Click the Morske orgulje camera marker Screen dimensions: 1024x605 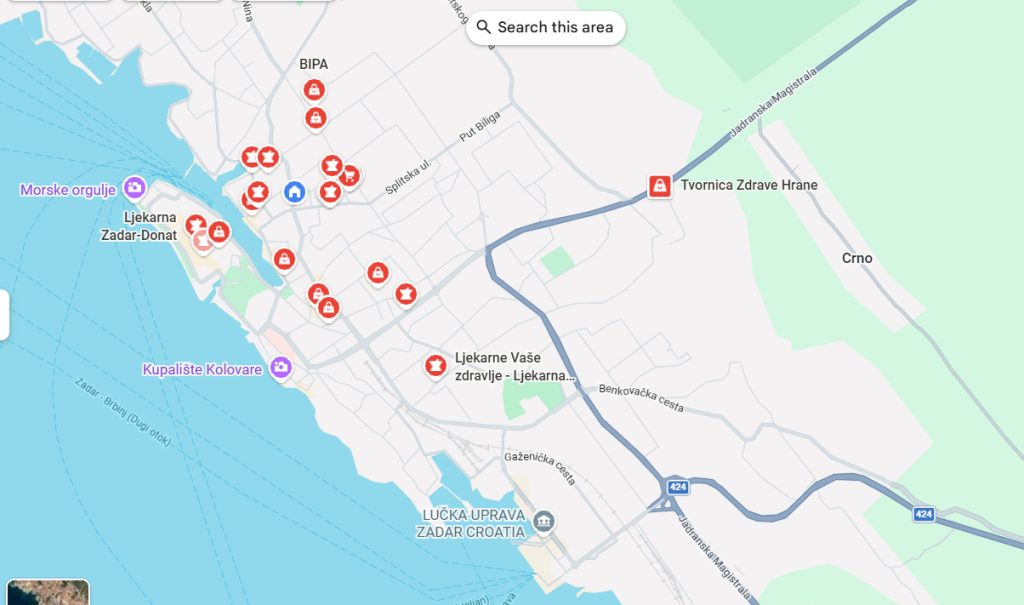click(x=135, y=188)
